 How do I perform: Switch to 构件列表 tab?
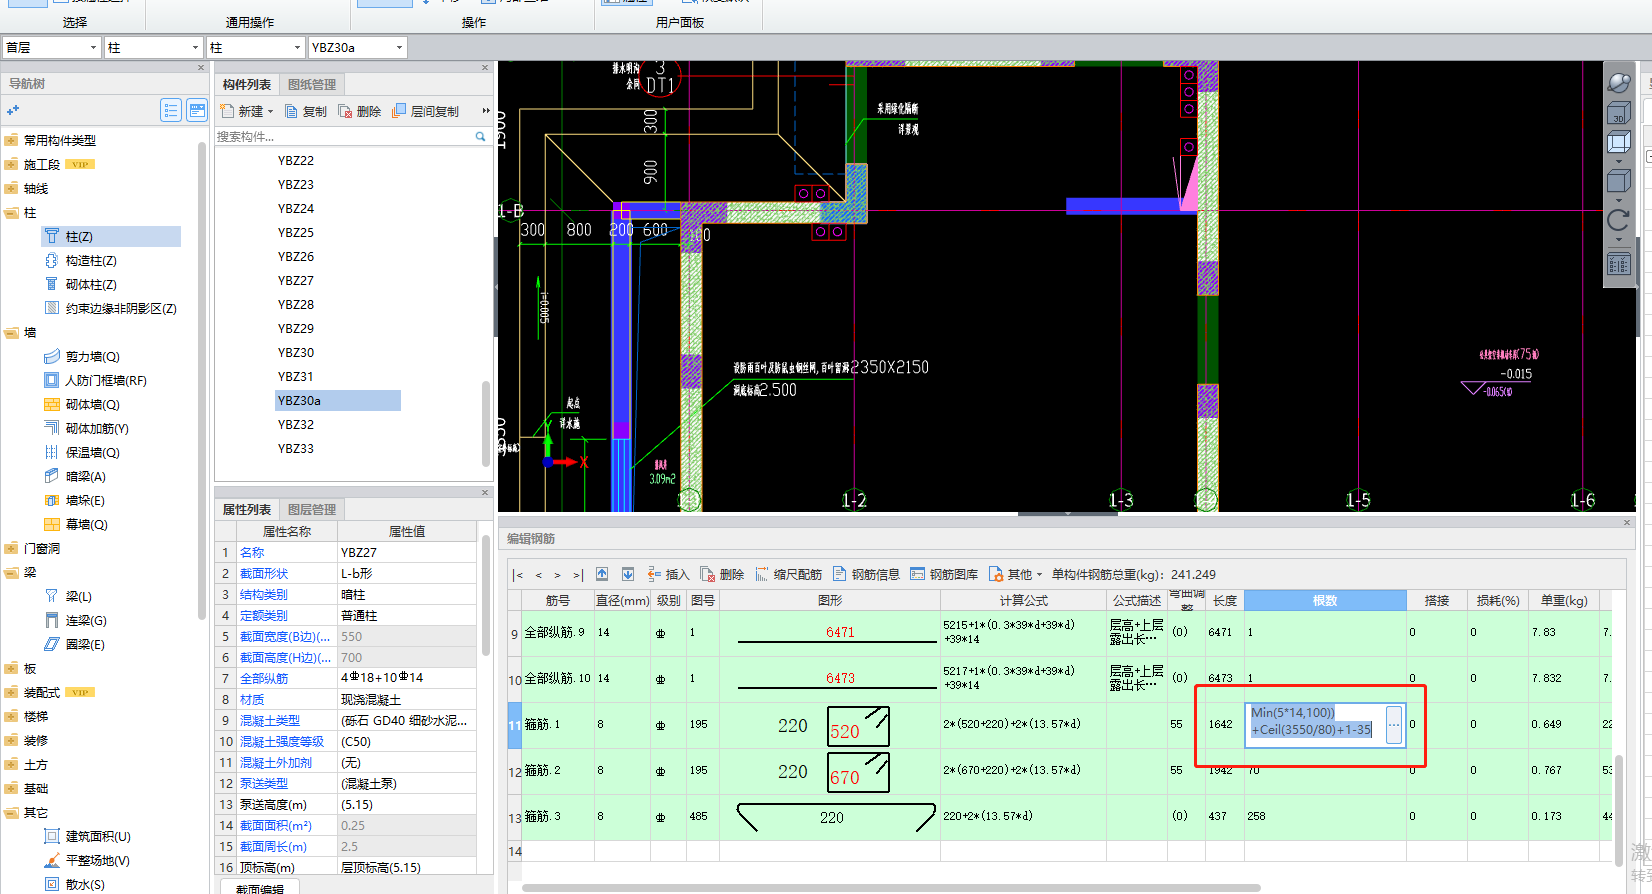point(247,85)
